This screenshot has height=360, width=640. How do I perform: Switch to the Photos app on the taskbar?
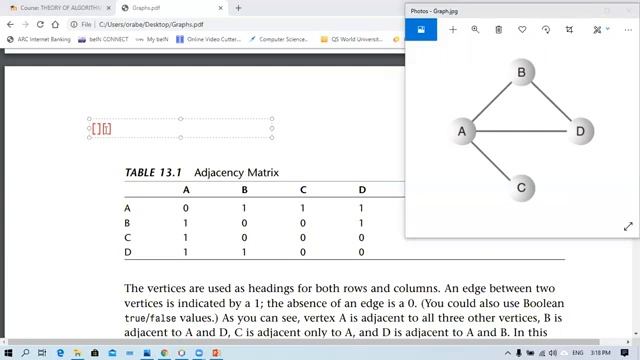(x=147, y=353)
